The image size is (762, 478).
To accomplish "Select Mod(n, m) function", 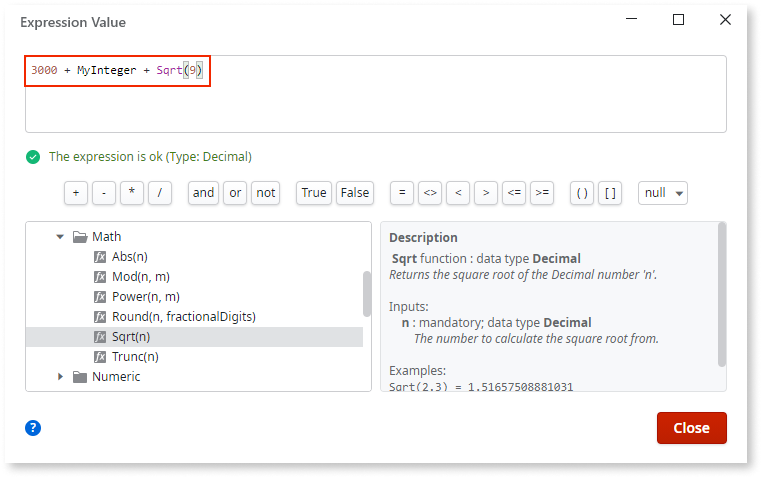I will point(141,276).
